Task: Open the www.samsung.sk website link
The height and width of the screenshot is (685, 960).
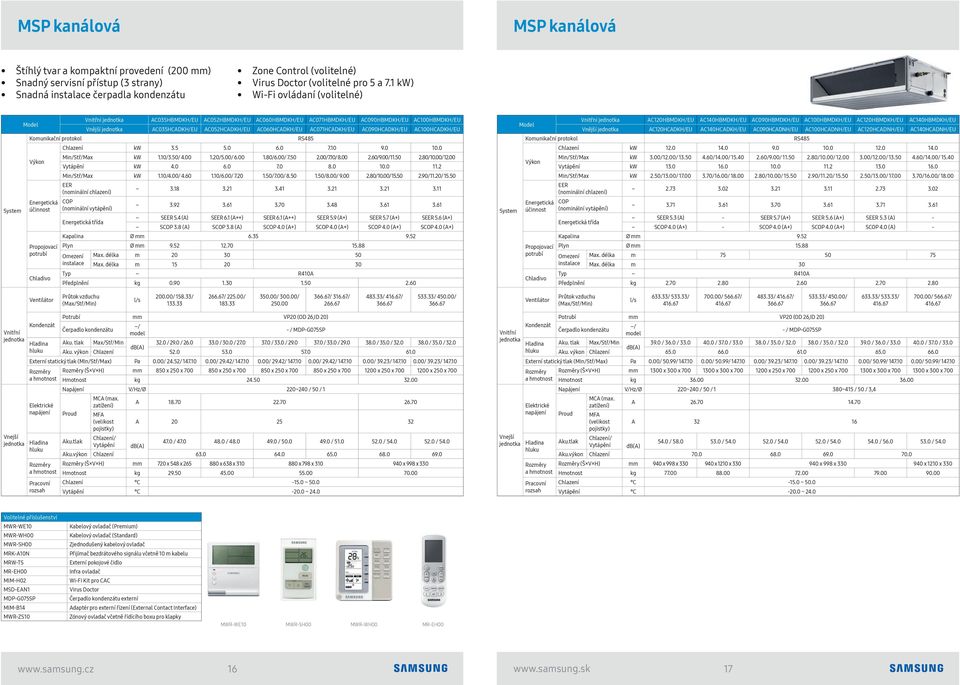Action: coord(552,668)
